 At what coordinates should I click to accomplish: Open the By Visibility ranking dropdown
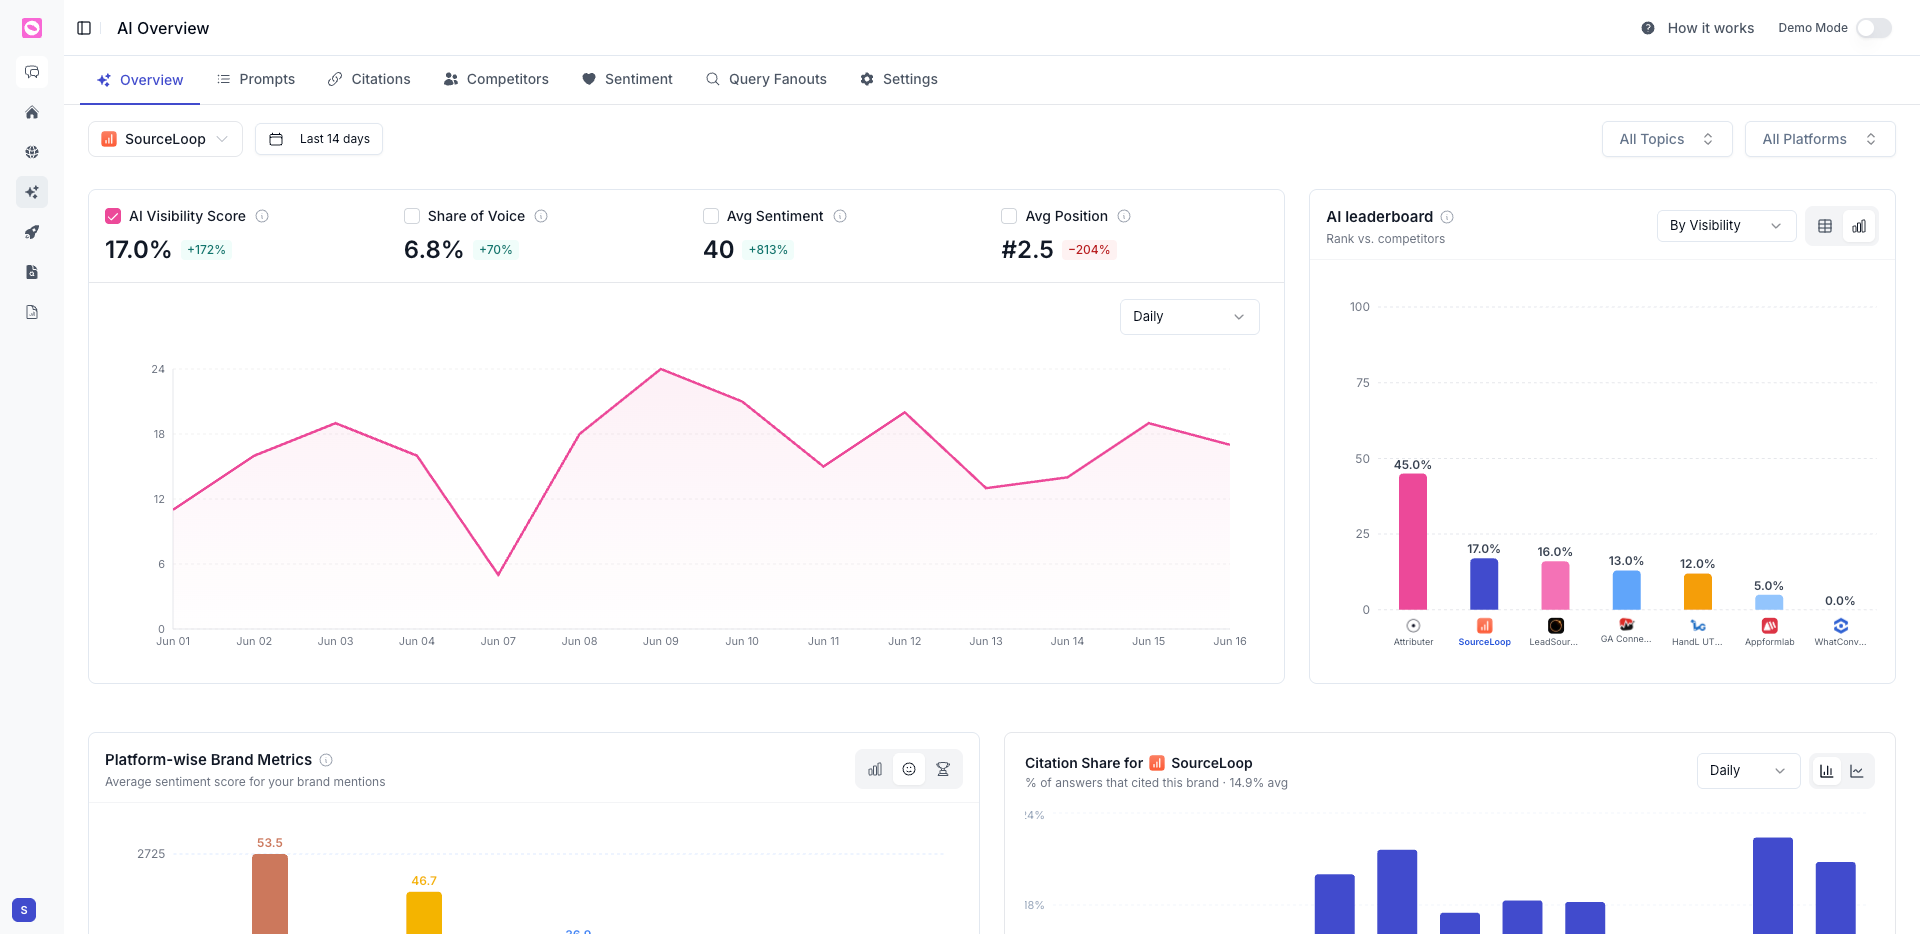[1727, 226]
